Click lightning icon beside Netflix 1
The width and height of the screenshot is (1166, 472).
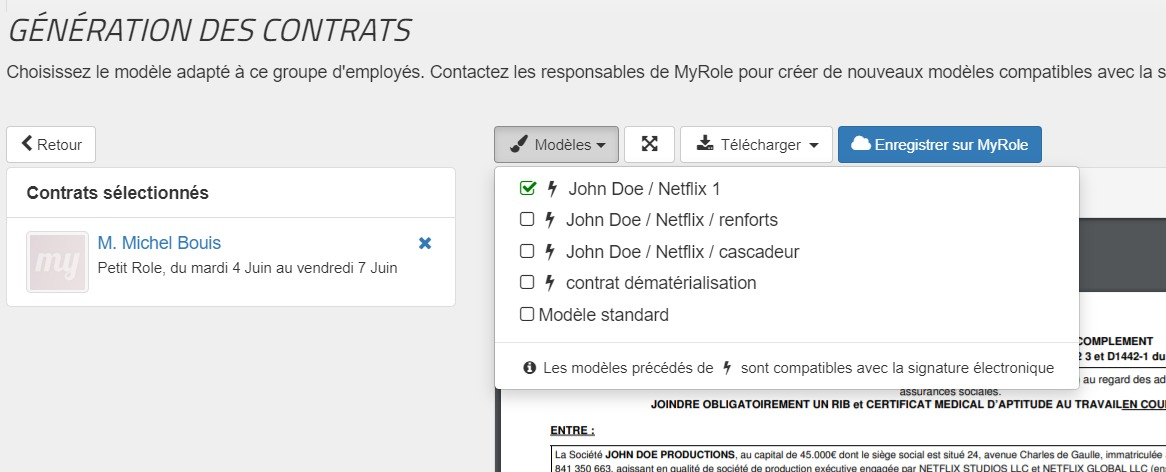pos(553,189)
